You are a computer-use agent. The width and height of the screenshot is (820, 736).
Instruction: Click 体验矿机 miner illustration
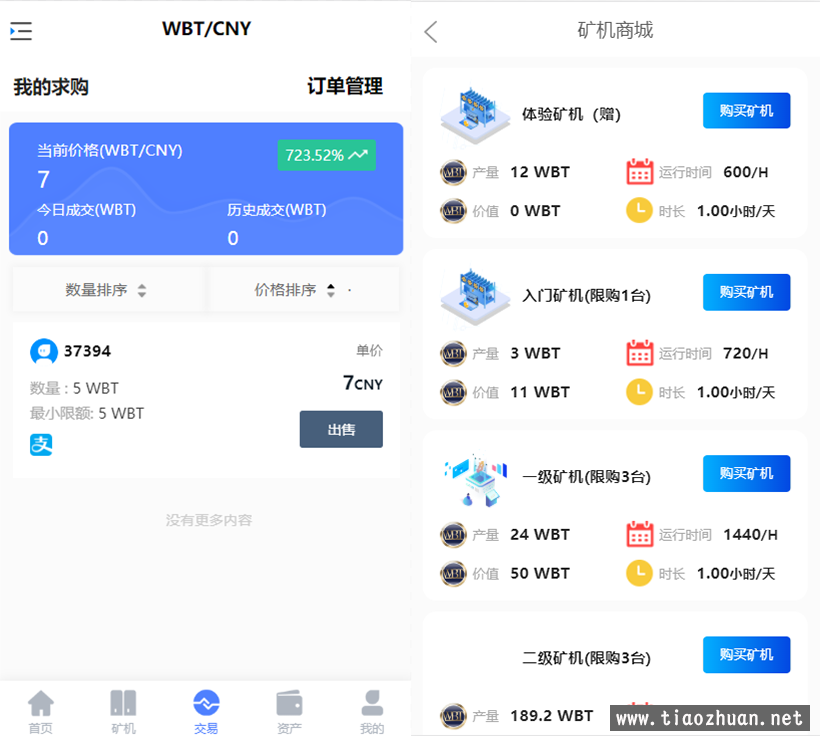(475, 115)
